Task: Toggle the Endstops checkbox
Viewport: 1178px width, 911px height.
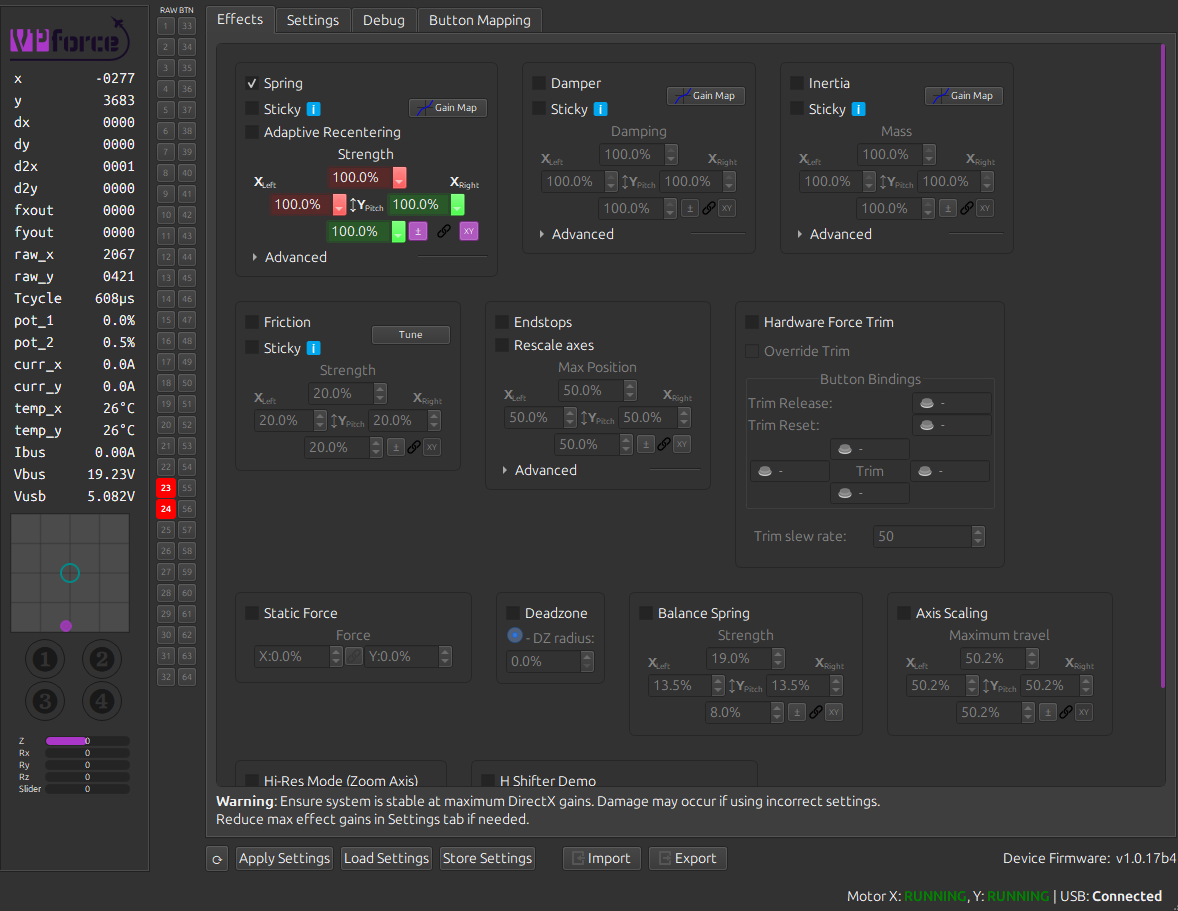Action: [502, 321]
